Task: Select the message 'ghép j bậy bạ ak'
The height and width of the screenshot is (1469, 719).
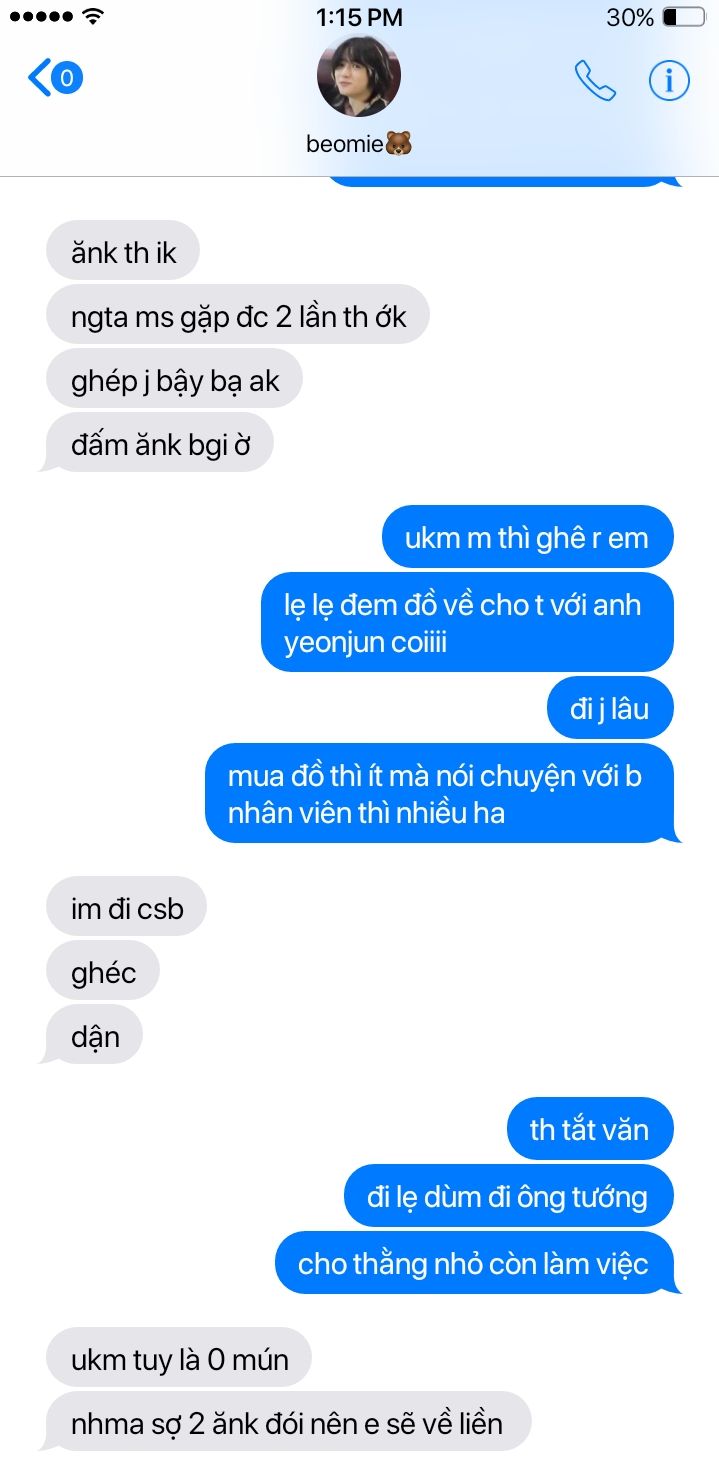Action: [175, 380]
